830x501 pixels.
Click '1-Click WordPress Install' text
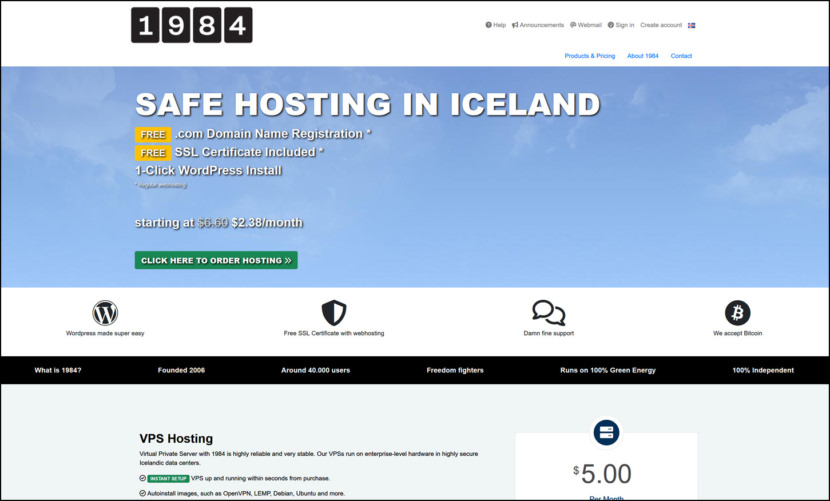tap(209, 171)
